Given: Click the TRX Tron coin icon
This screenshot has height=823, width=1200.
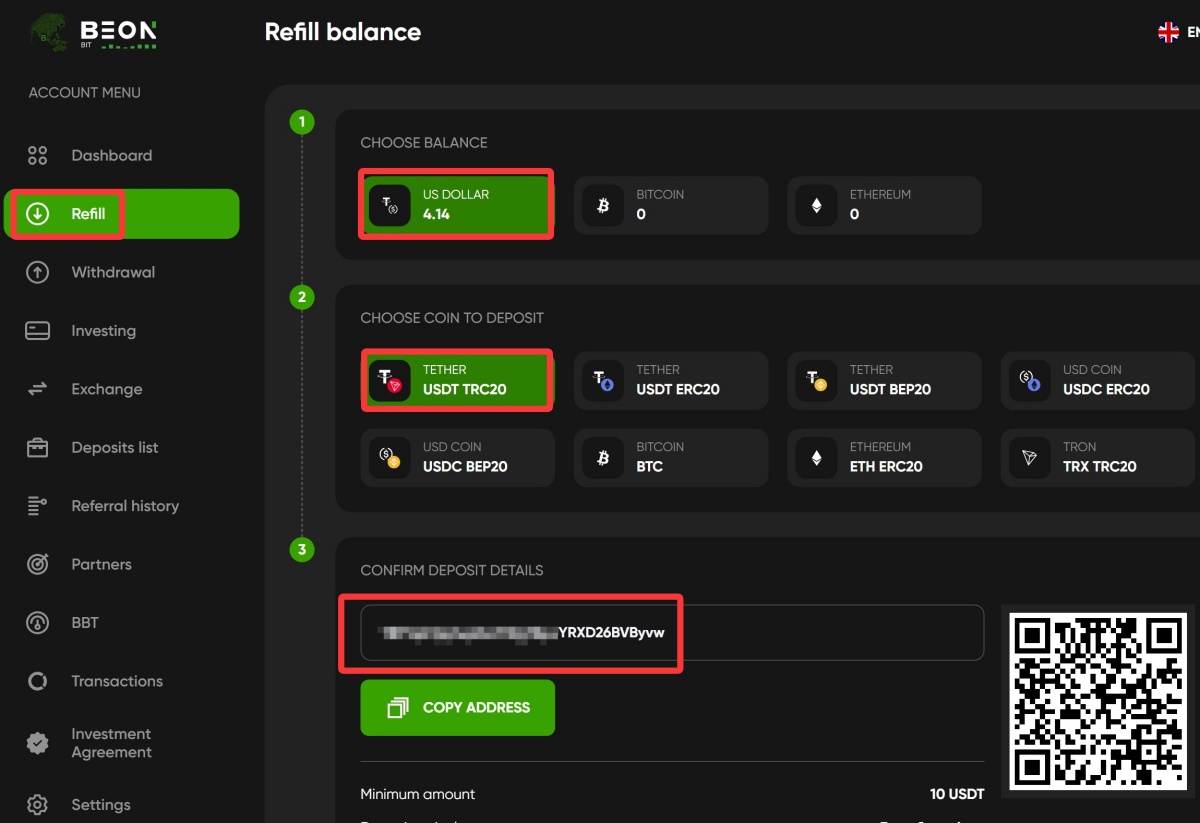Looking at the screenshot, I should tap(1030, 458).
